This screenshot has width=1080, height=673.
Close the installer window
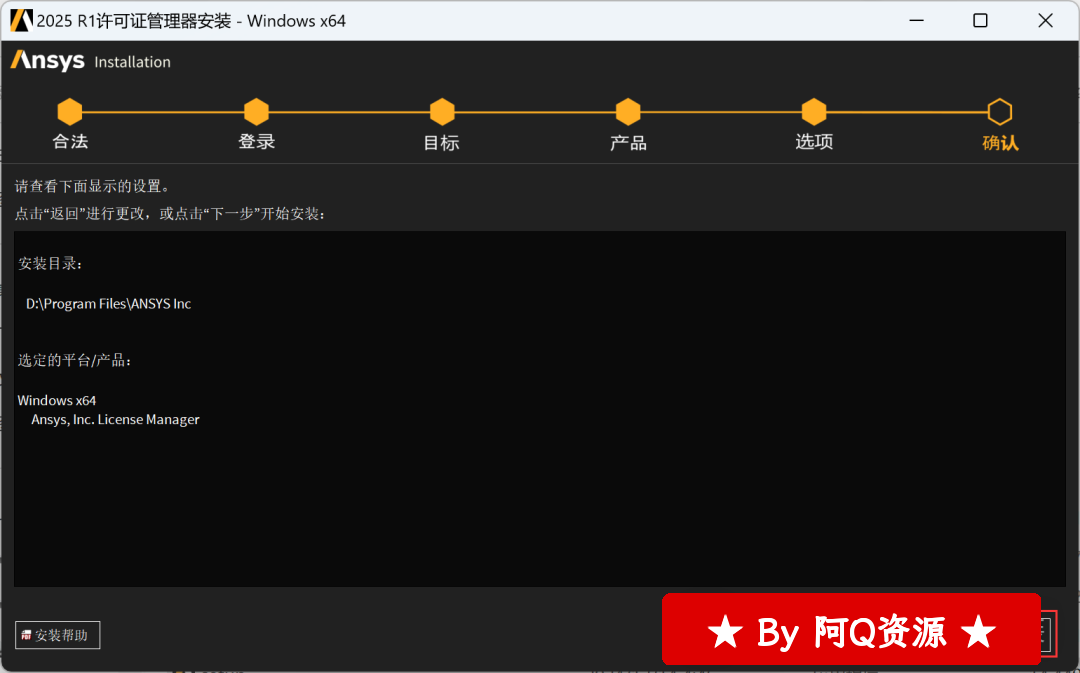(x=1045, y=21)
